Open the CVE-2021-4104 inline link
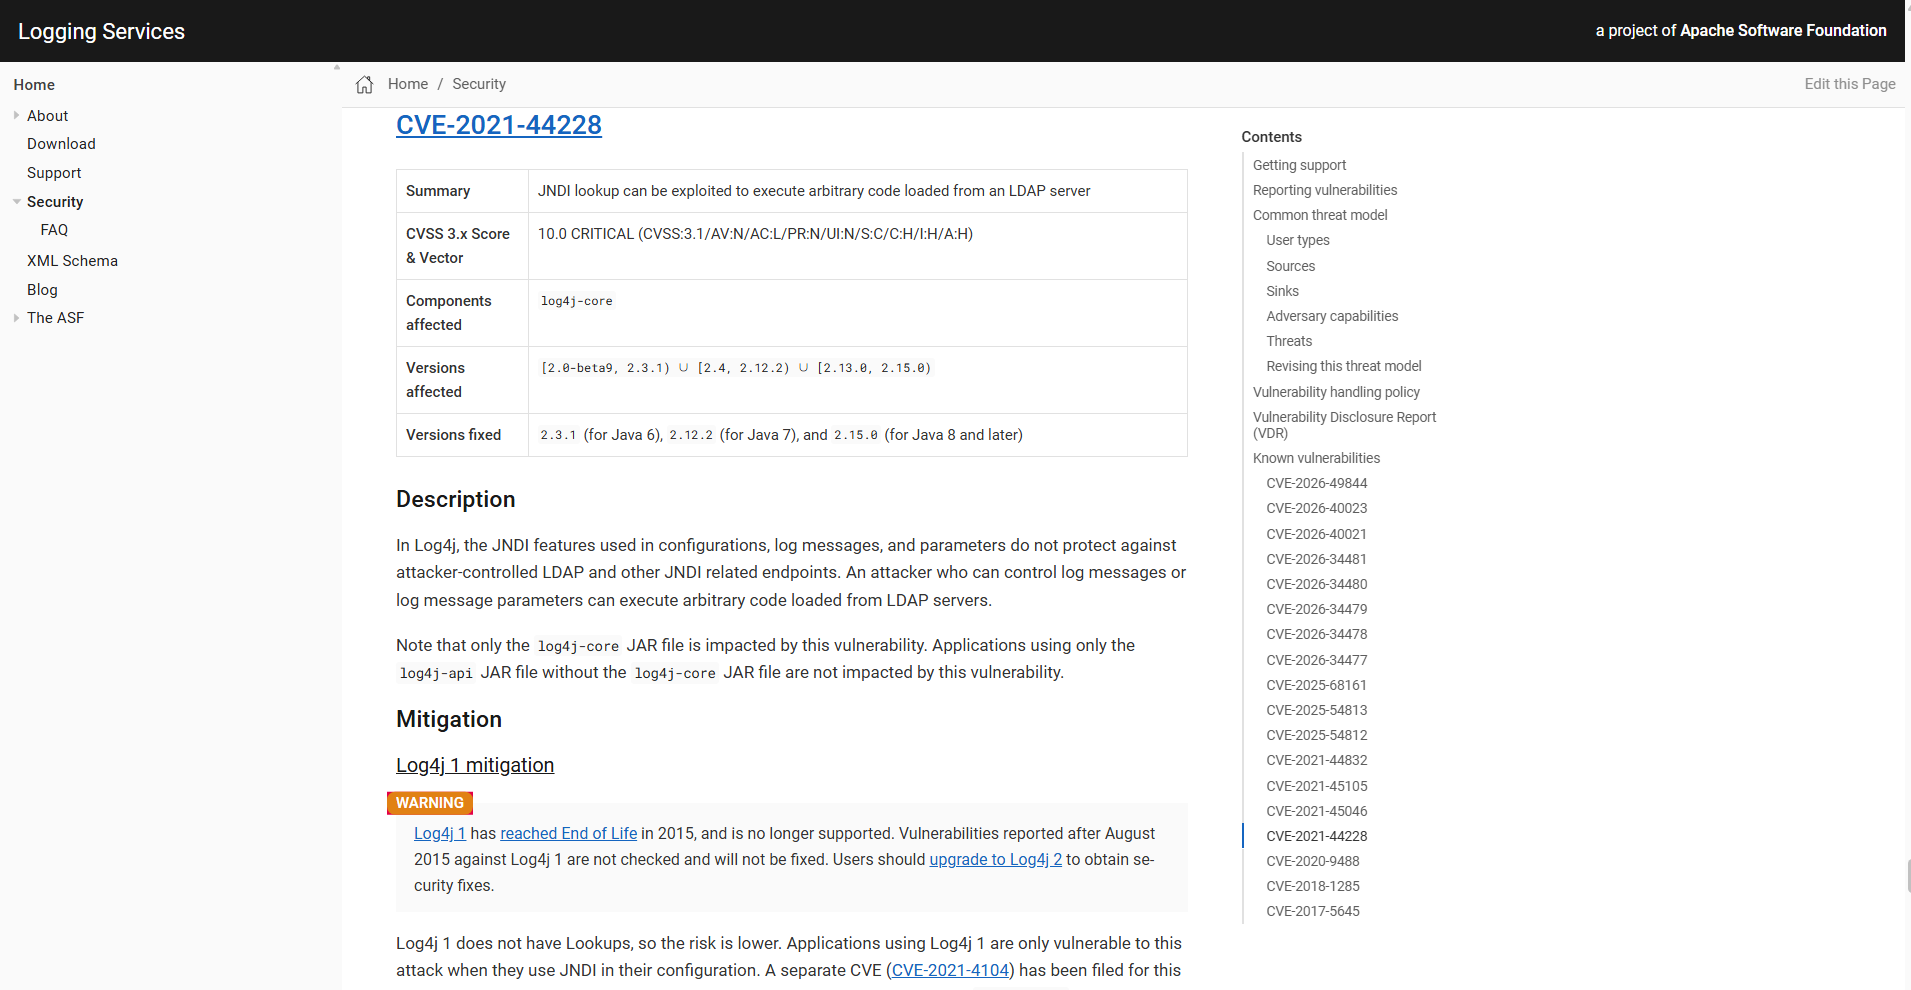 pos(950,970)
